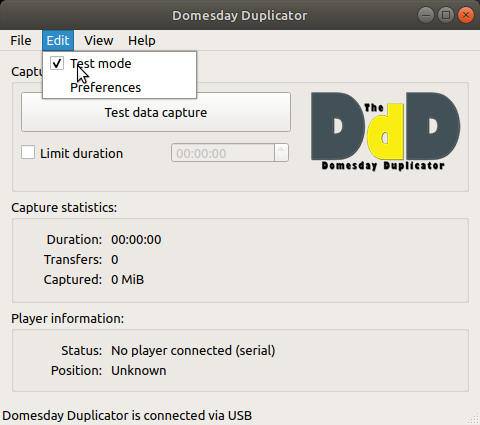Maximize the Domesday Duplicator window
Image resolution: width=480 pixels, height=425 pixels.
click(x=446, y=15)
